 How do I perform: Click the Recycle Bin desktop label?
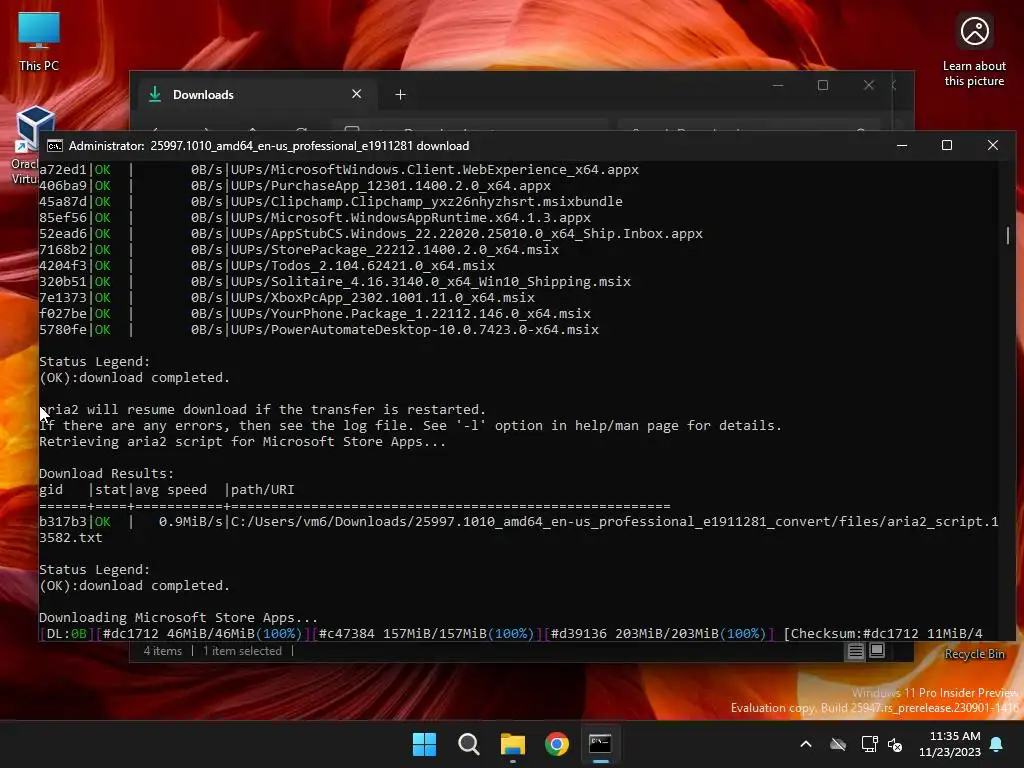click(974, 654)
